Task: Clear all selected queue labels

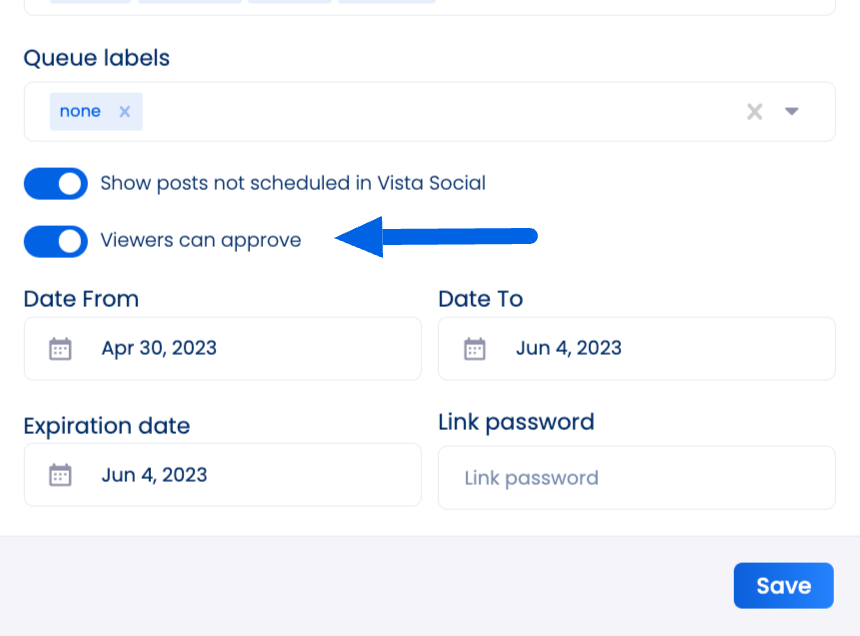Action: click(755, 112)
